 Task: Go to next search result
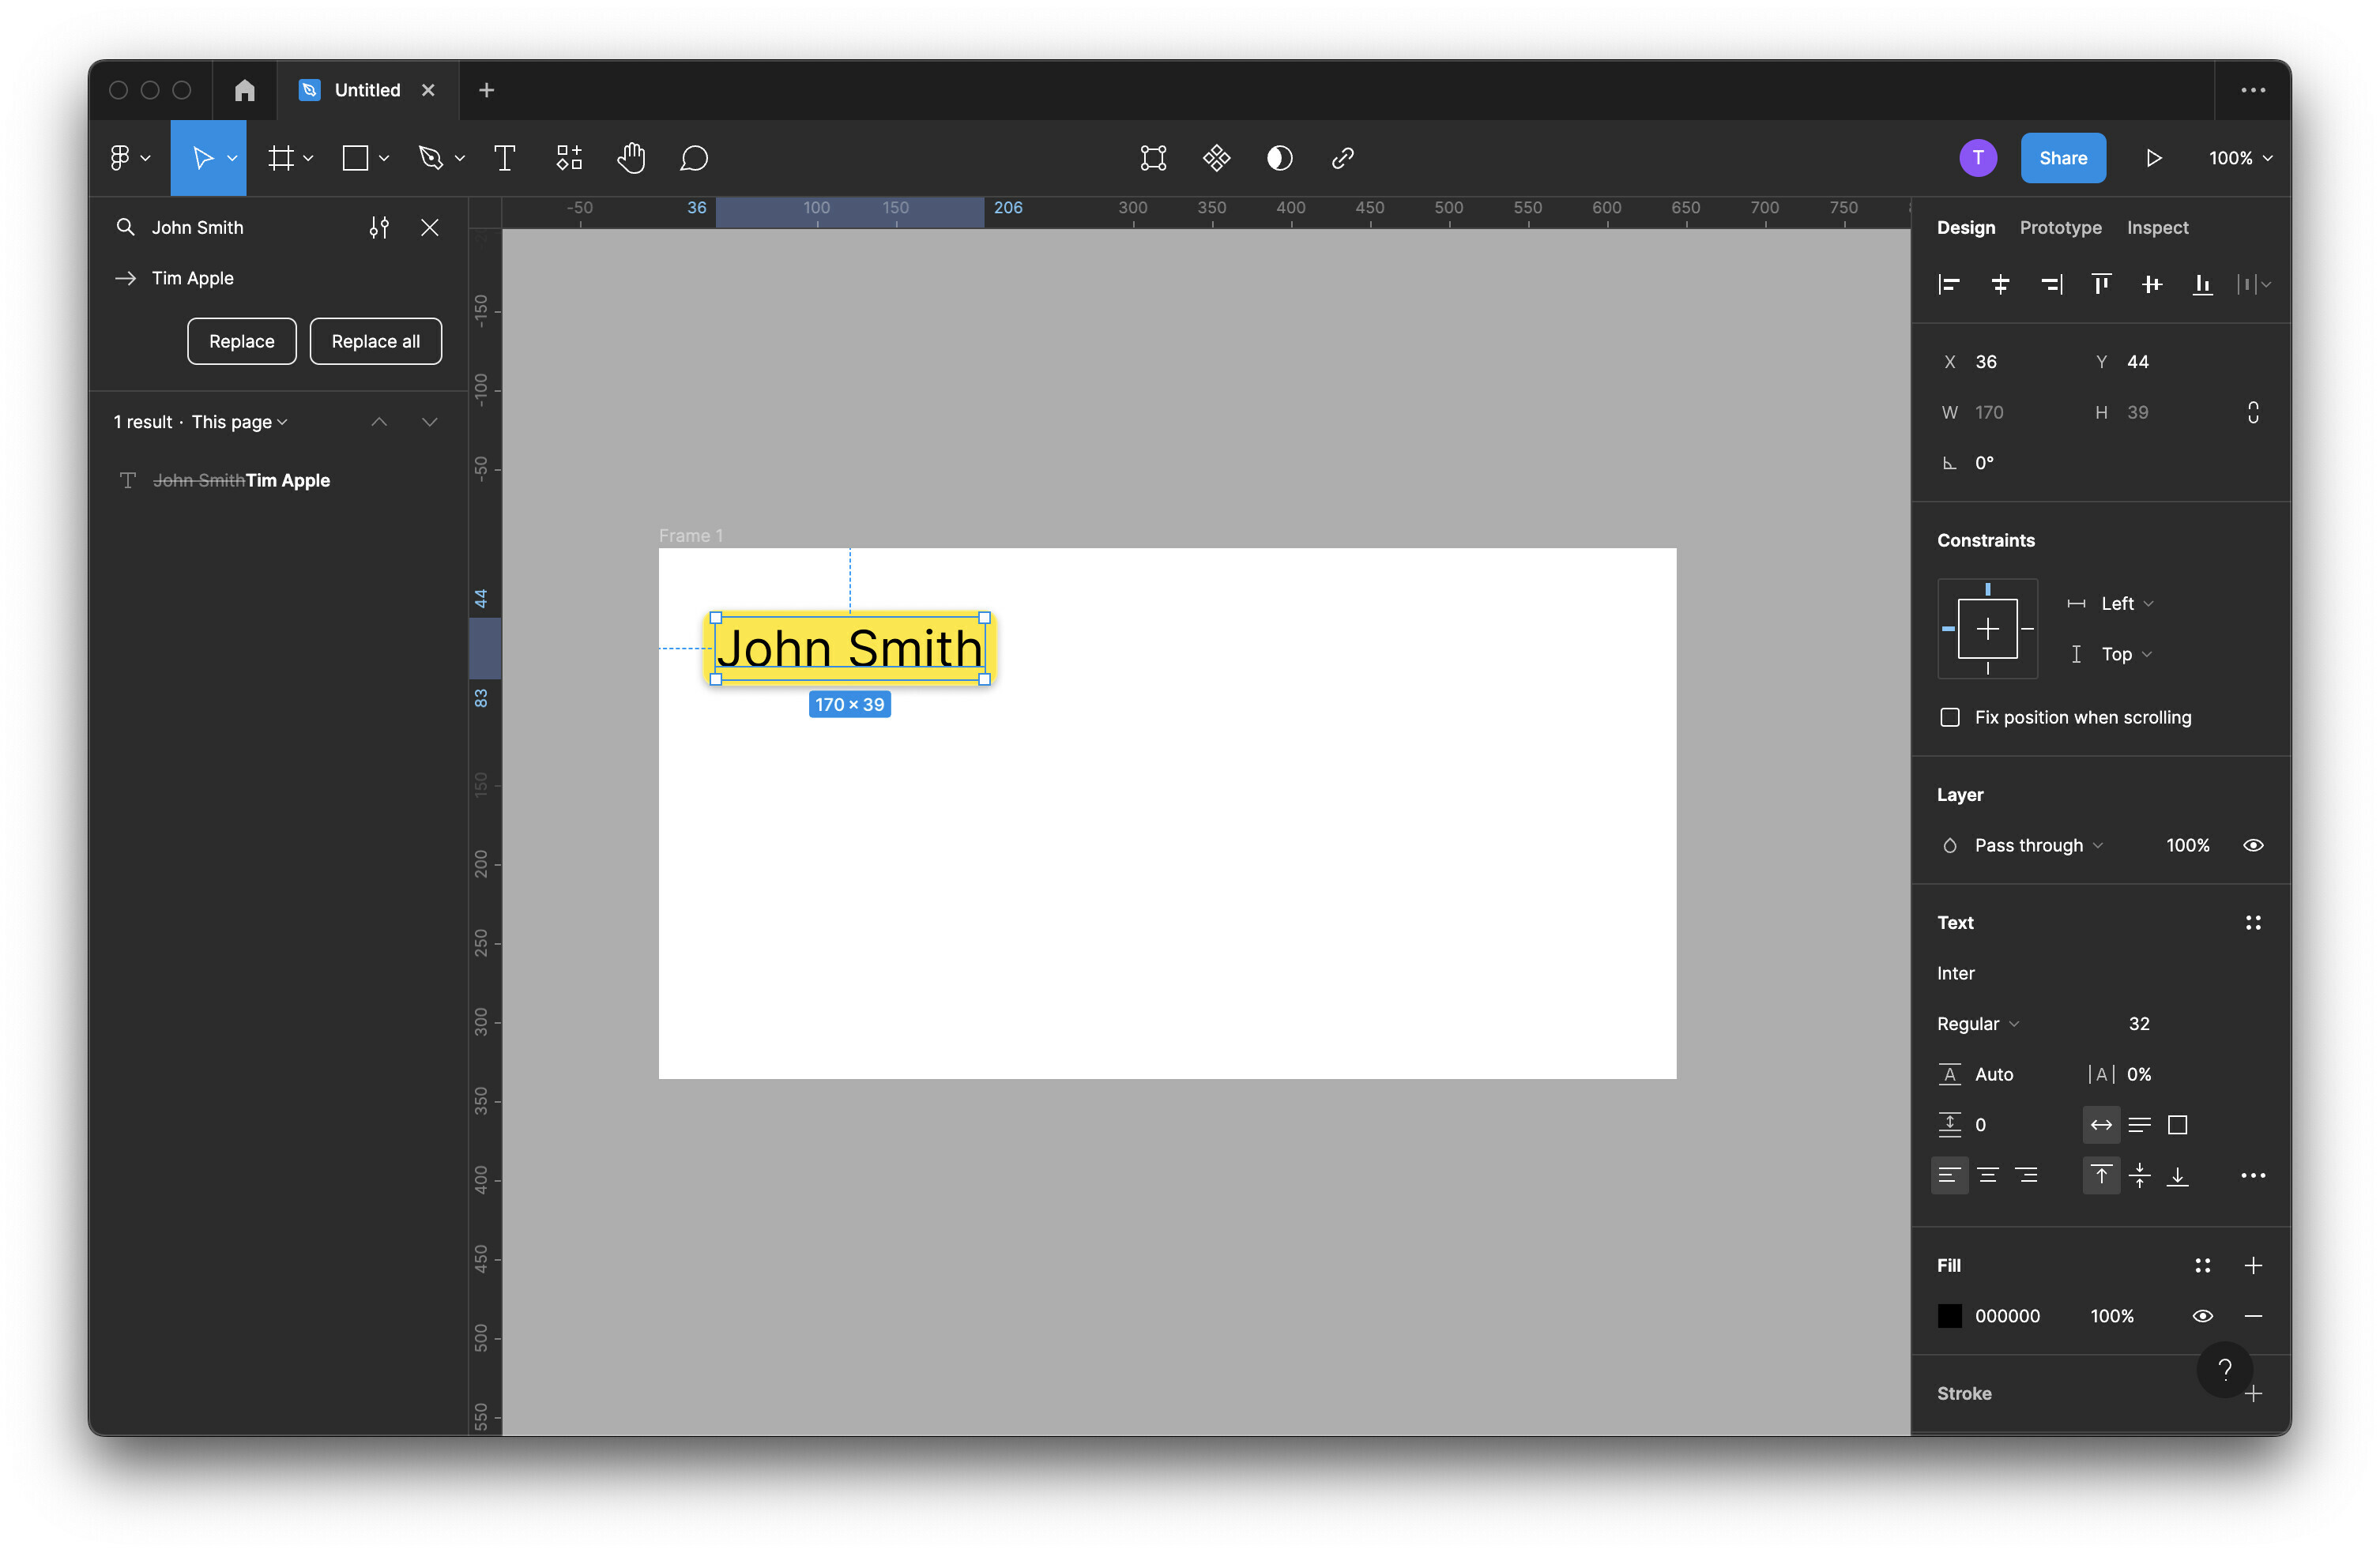(430, 422)
